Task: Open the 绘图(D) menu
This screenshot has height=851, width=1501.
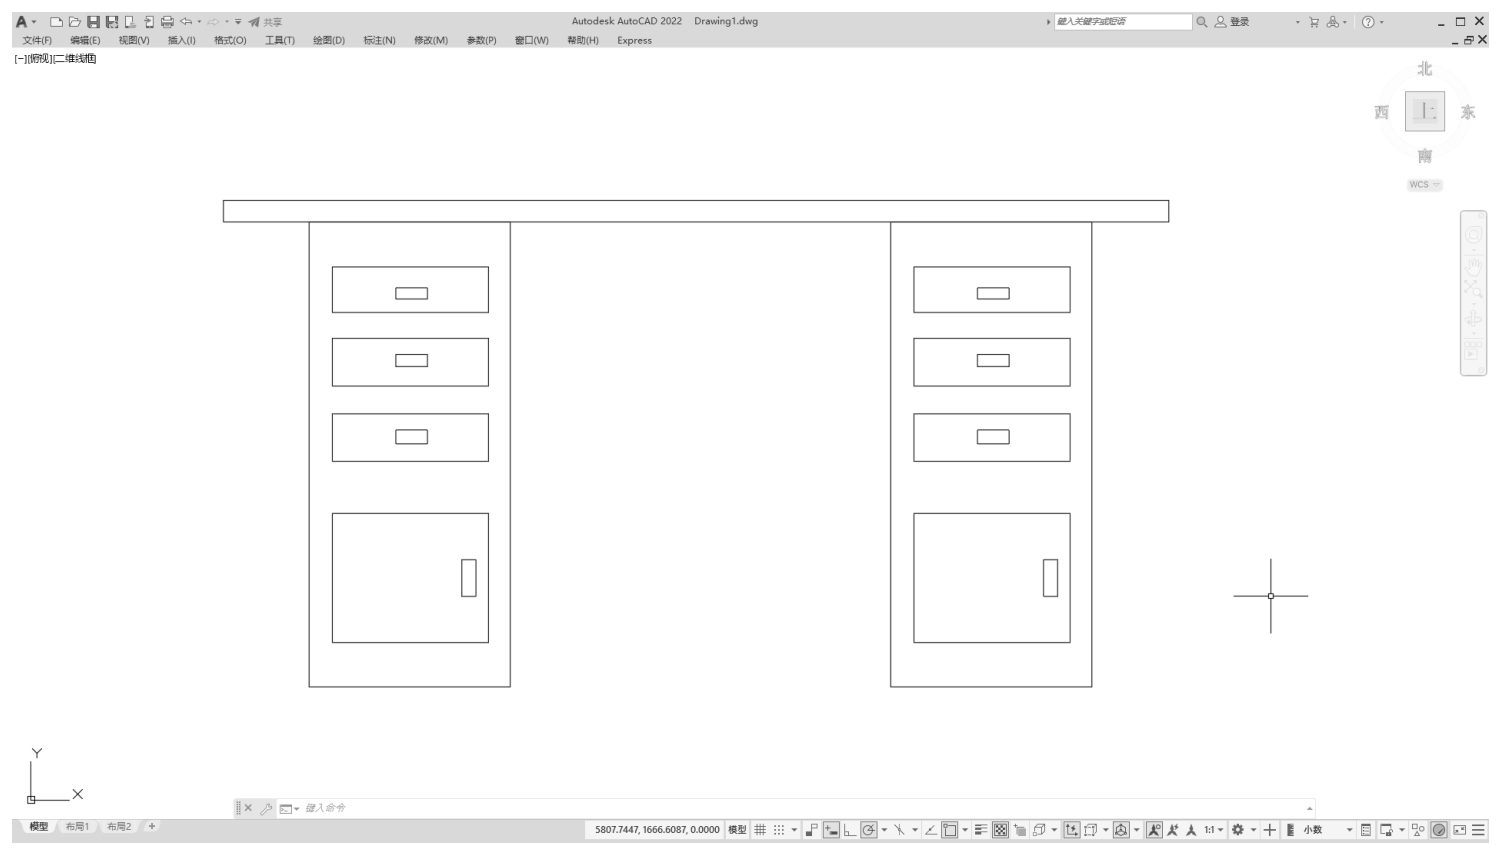Action: tap(328, 41)
